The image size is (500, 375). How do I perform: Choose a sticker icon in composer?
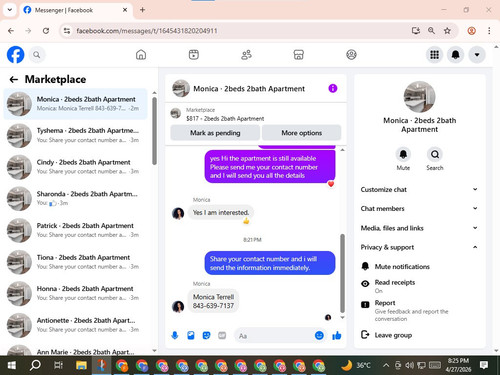[x=206, y=335]
